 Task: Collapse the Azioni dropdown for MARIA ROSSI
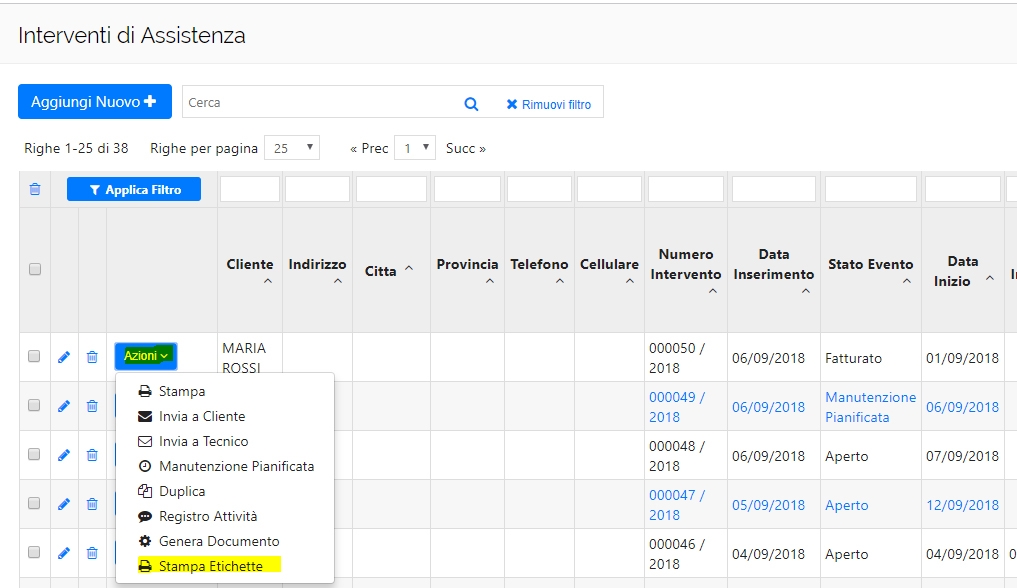146,356
